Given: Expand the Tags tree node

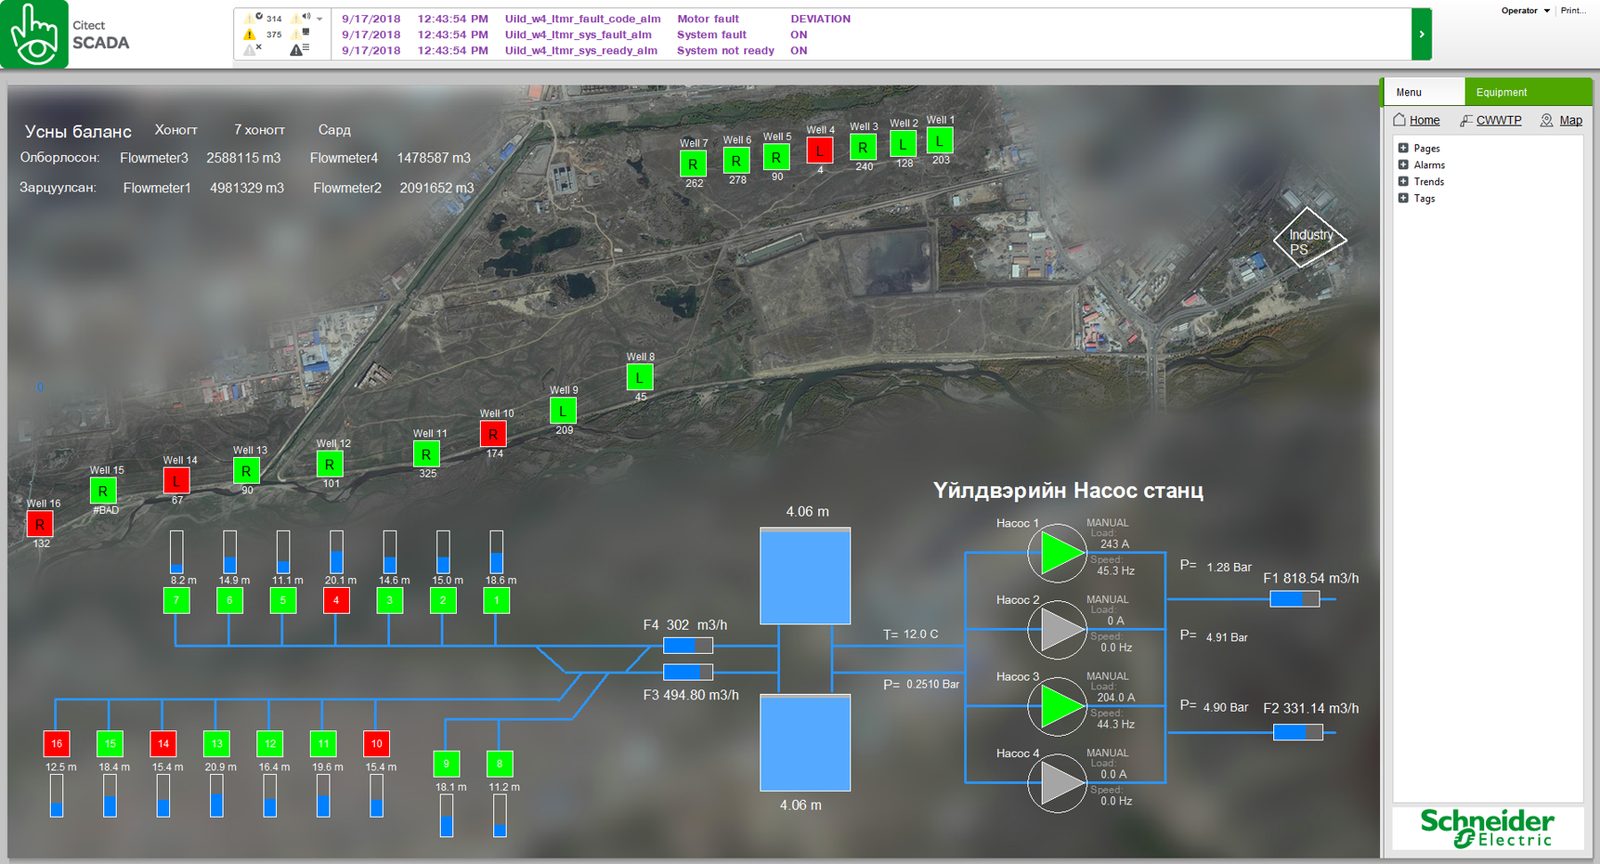Looking at the screenshot, I should (1403, 198).
